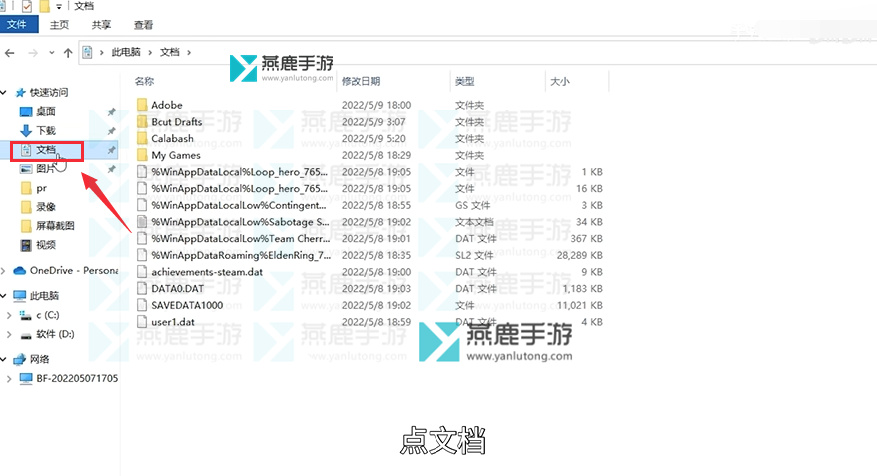877x476 pixels.
Task: Open the Adobe folder
Action: coord(167,105)
